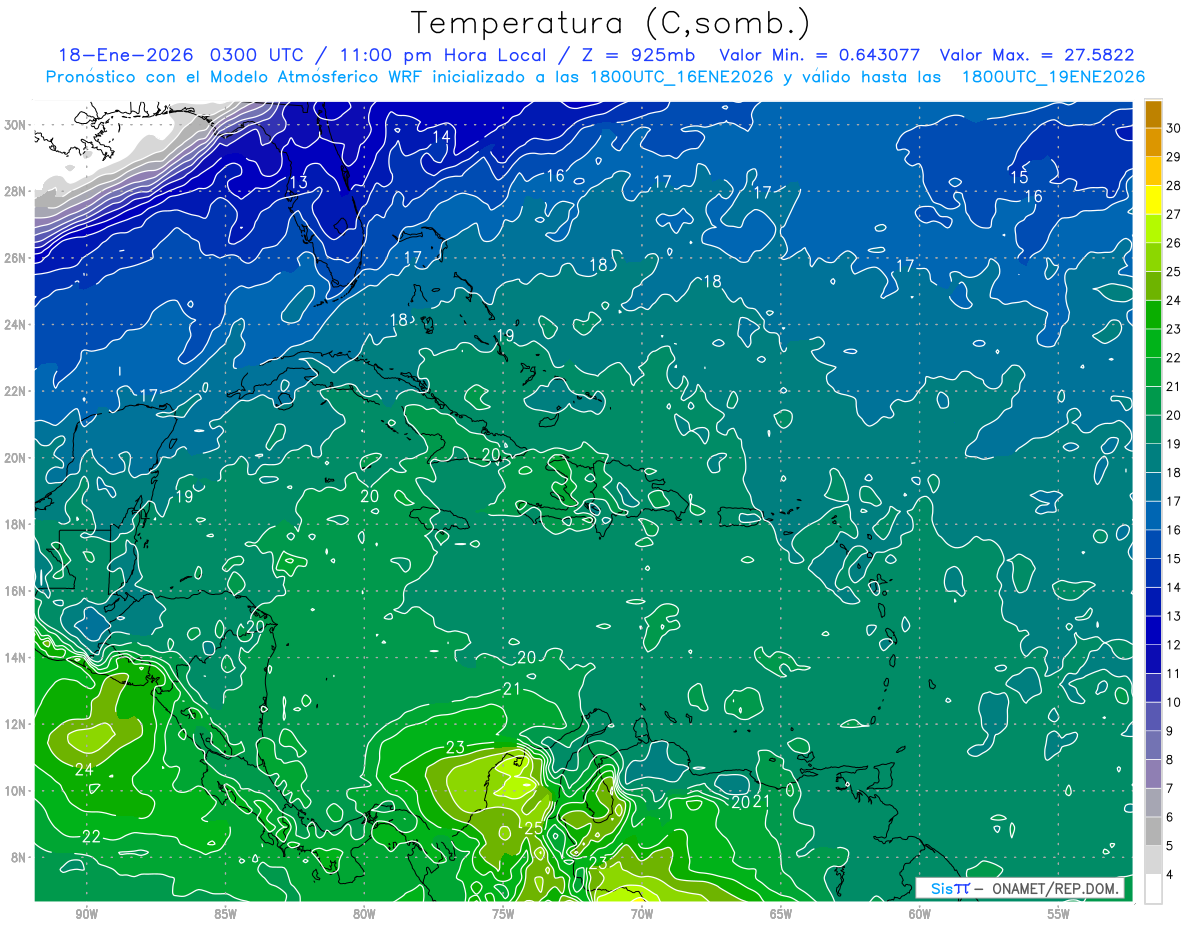The image size is (1200, 927).
Task: Pick the yellow swatch between 27 and 28
Action: pos(1153,199)
